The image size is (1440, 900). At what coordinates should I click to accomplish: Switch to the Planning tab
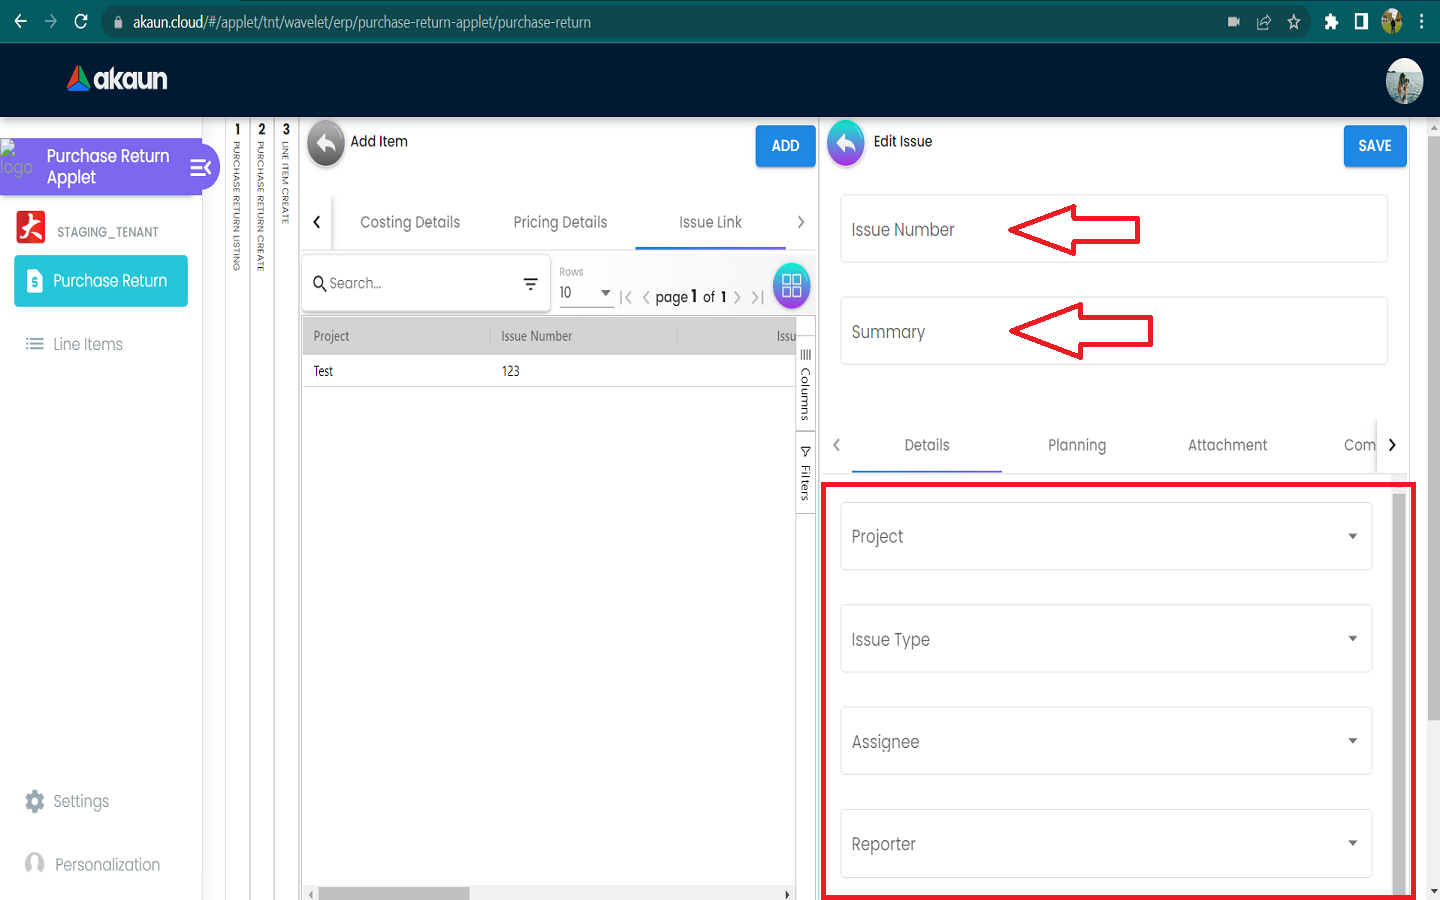(x=1077, y=445)
